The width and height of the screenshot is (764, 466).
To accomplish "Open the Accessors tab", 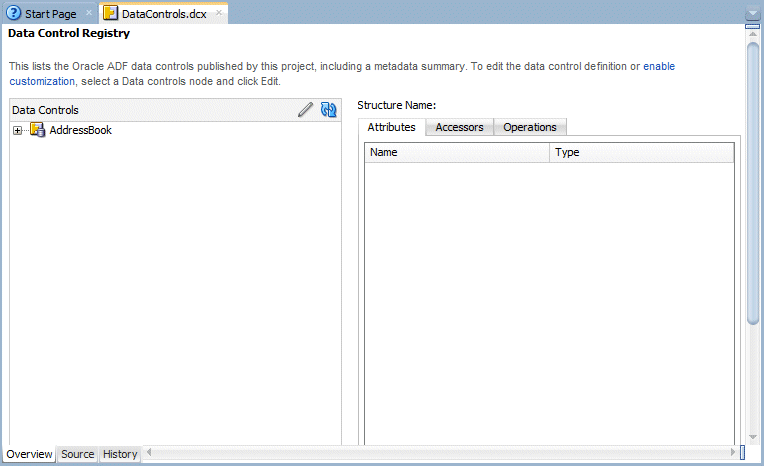I will coord(459,127).
